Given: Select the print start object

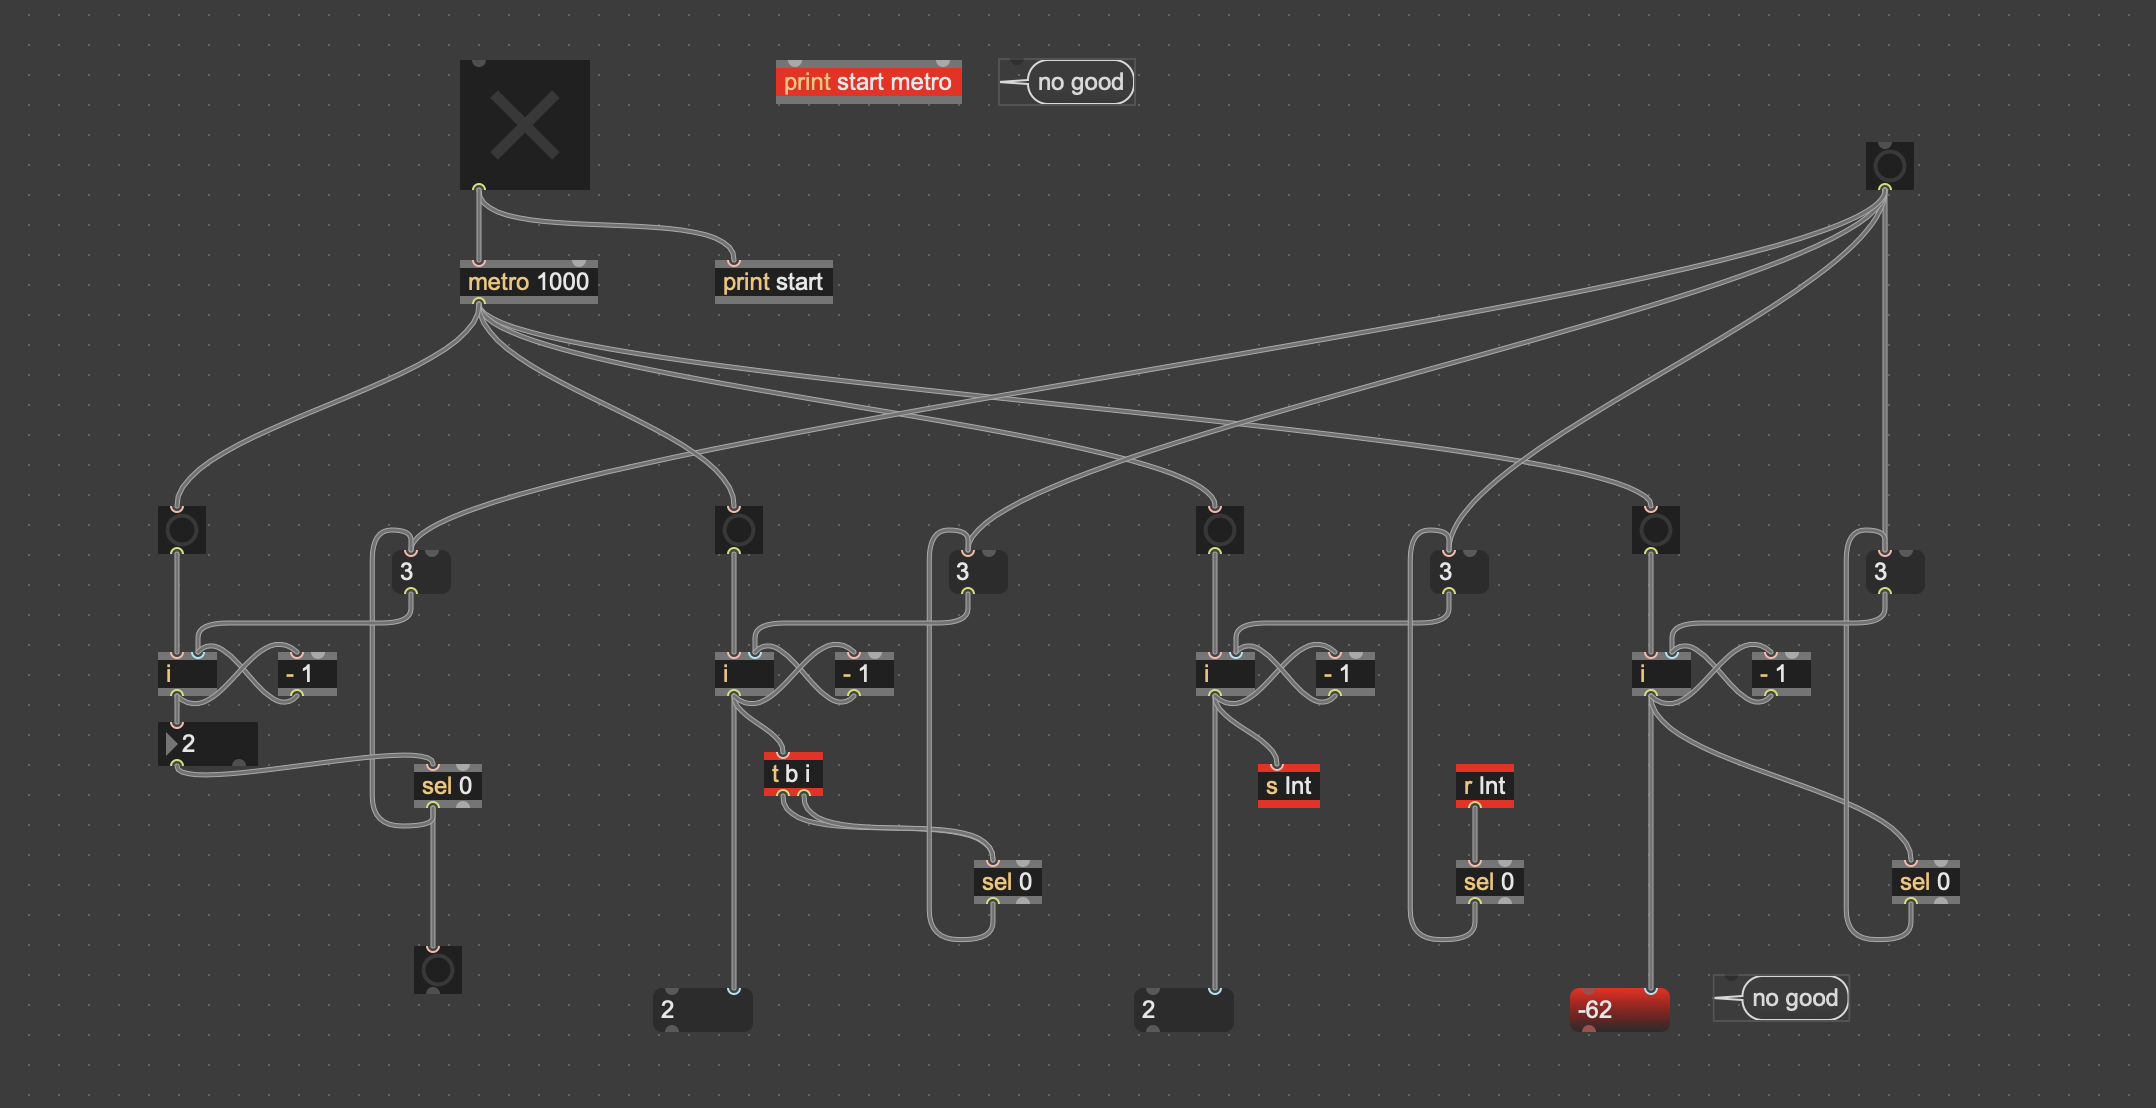Looking at the screenshot, I should (772, 282).
